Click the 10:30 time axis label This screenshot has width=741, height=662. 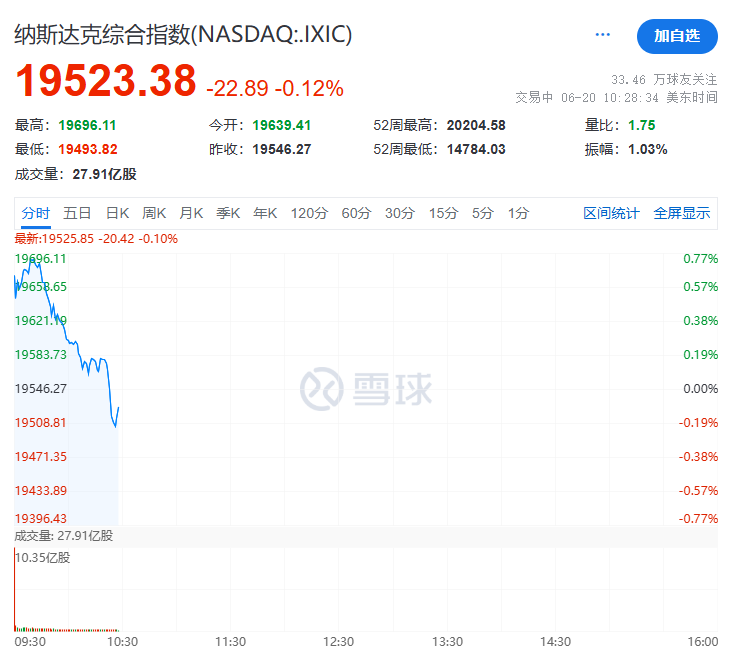pos(122,642)
